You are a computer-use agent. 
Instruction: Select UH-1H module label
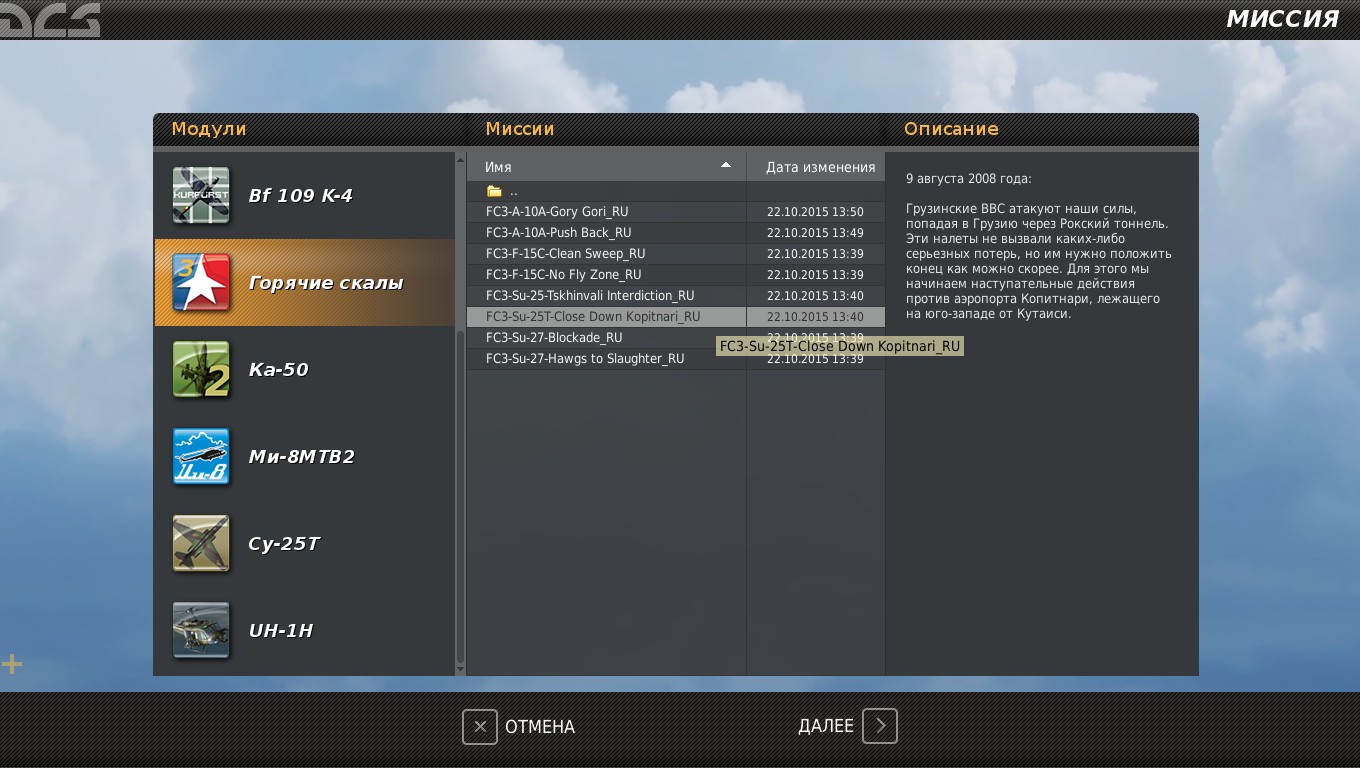tap(281, 631)
